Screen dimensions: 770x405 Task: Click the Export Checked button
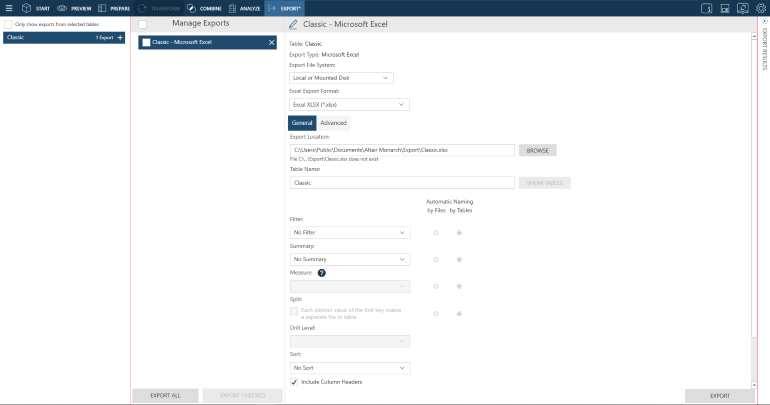pos(243,395)
